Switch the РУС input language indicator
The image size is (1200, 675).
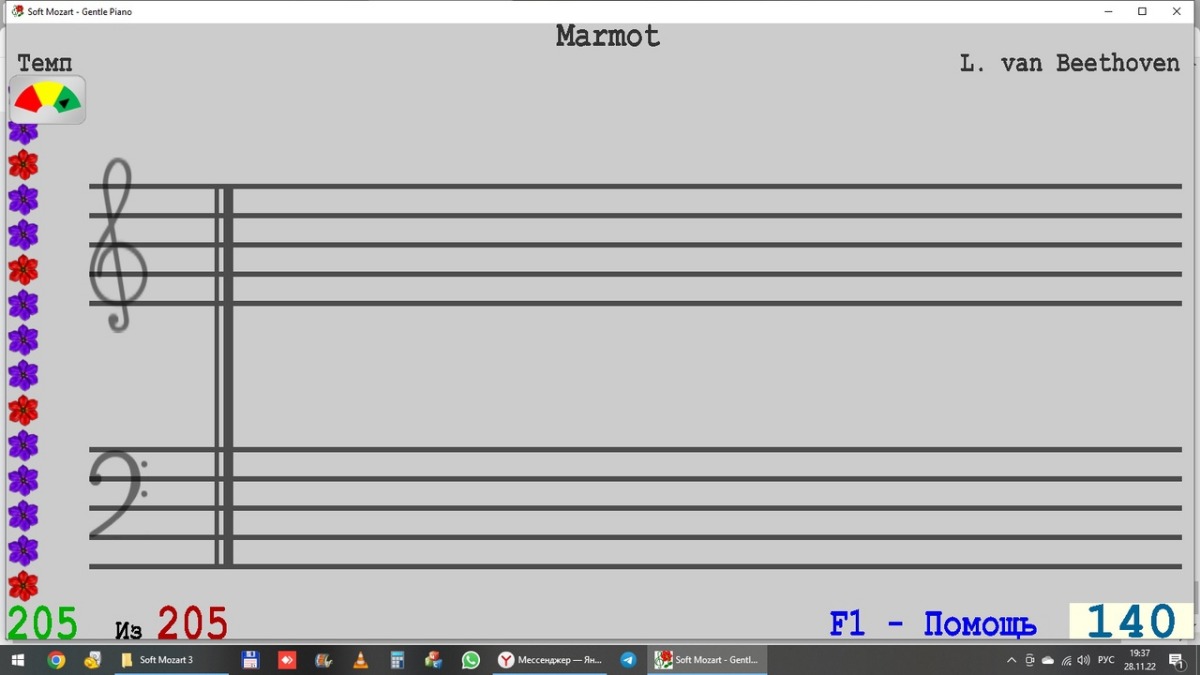(x=1106, y=660)
